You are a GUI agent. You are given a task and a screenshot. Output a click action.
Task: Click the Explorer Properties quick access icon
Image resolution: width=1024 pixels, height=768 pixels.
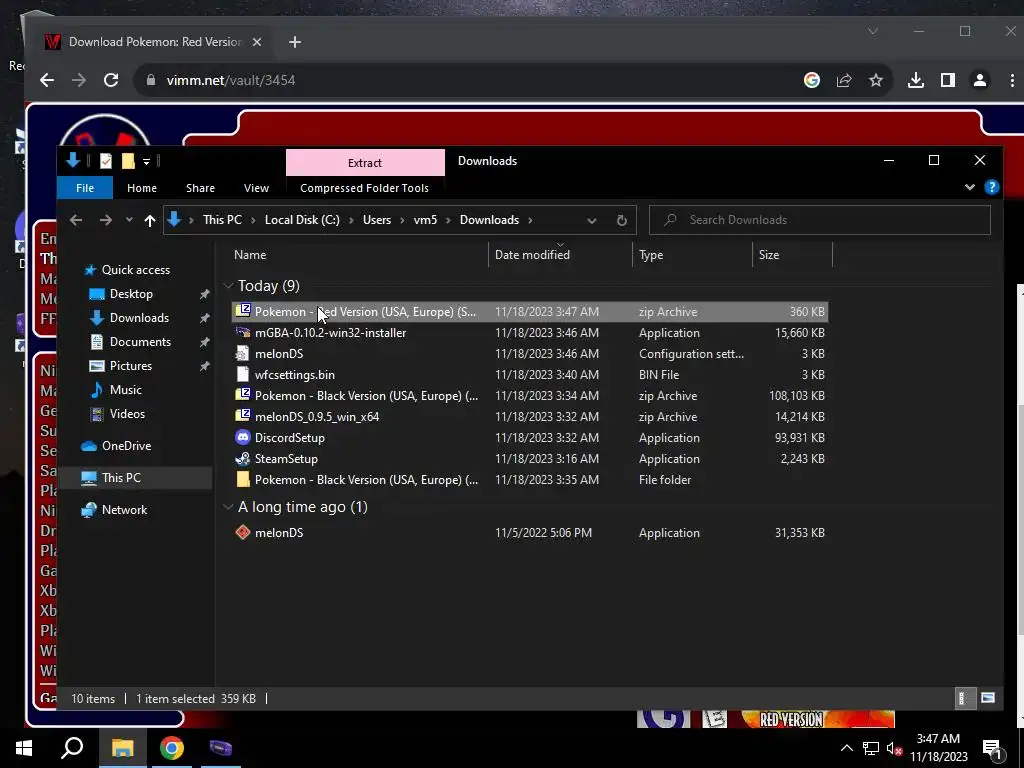coord(106,161)
